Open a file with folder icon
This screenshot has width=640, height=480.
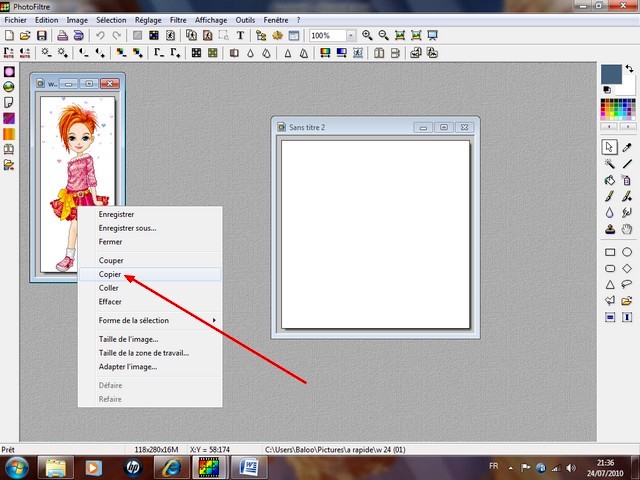25,36
